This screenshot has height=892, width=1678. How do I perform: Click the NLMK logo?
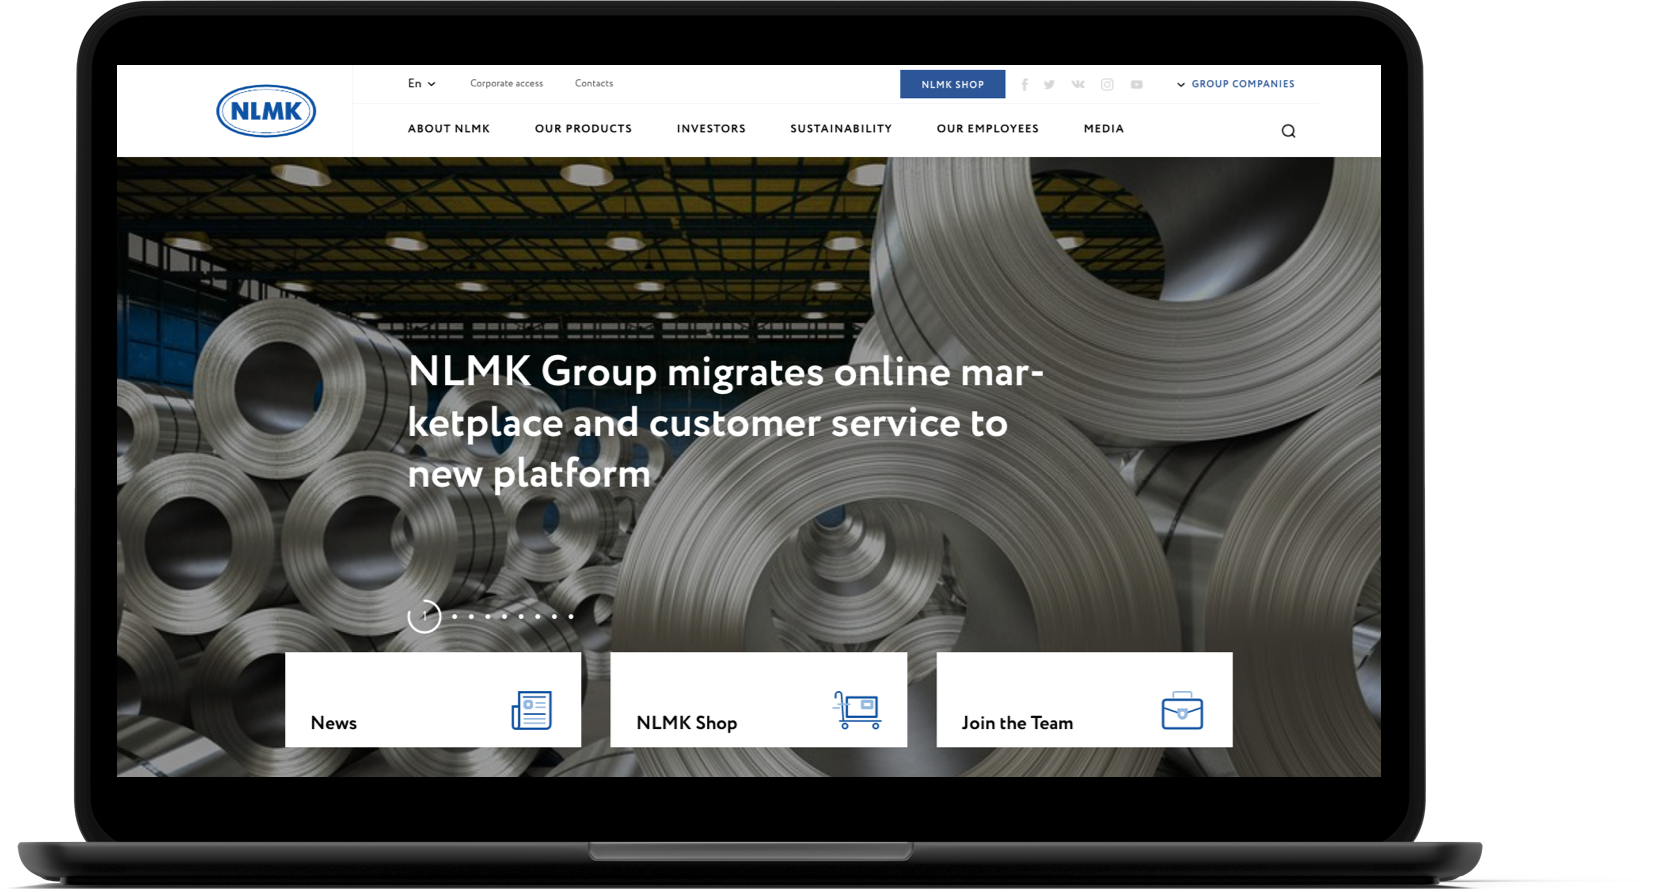[x=266, y=111]
